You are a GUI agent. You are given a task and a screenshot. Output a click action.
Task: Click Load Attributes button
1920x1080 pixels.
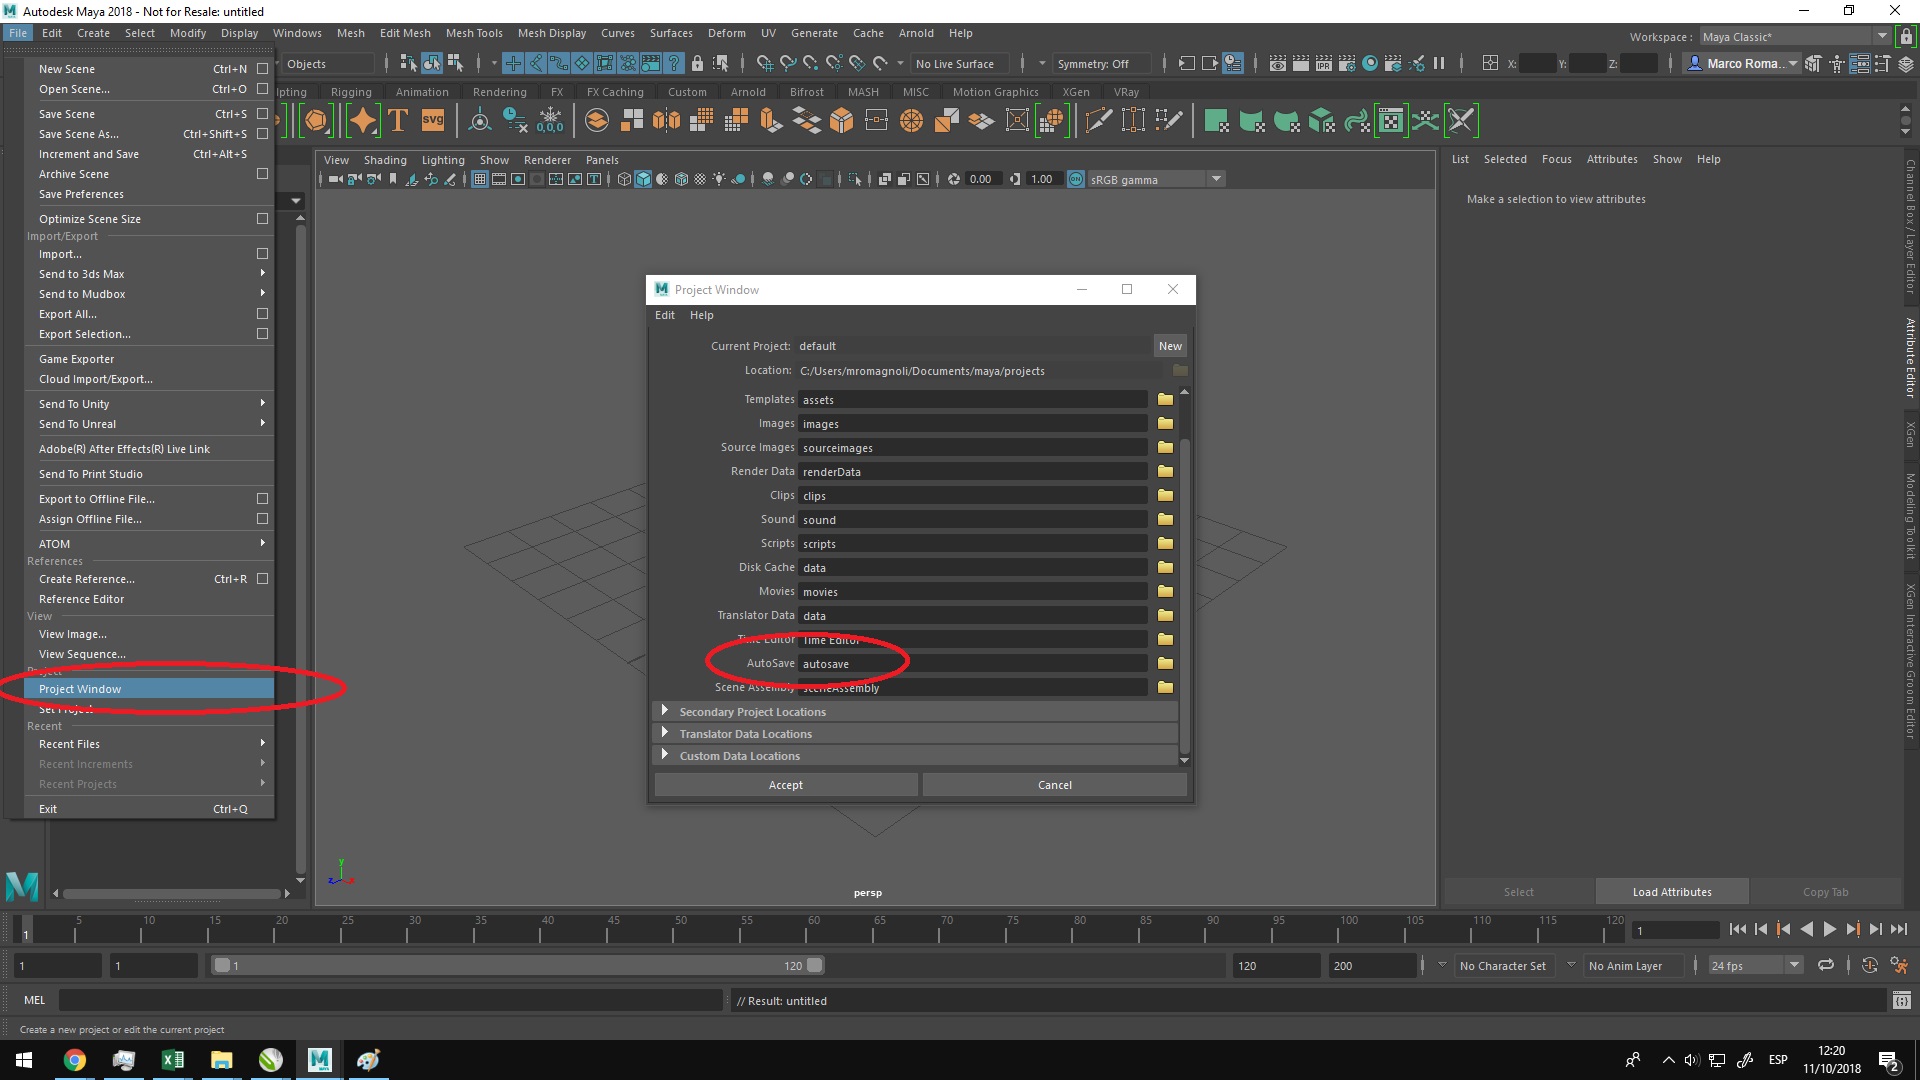click(x=1672, y=892)
